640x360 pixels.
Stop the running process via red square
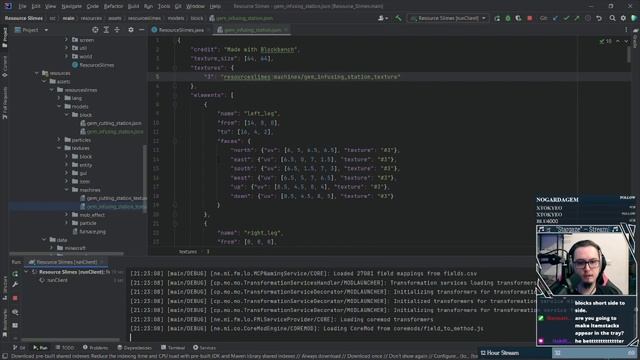529,18
